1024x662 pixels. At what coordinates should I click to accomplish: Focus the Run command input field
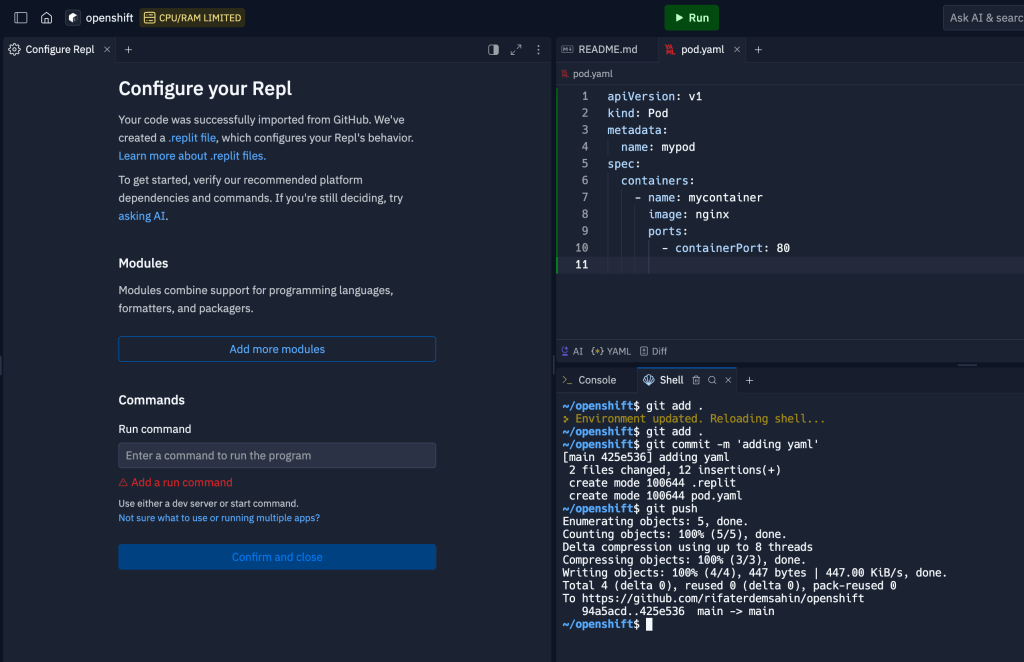[x=277, y=456]
